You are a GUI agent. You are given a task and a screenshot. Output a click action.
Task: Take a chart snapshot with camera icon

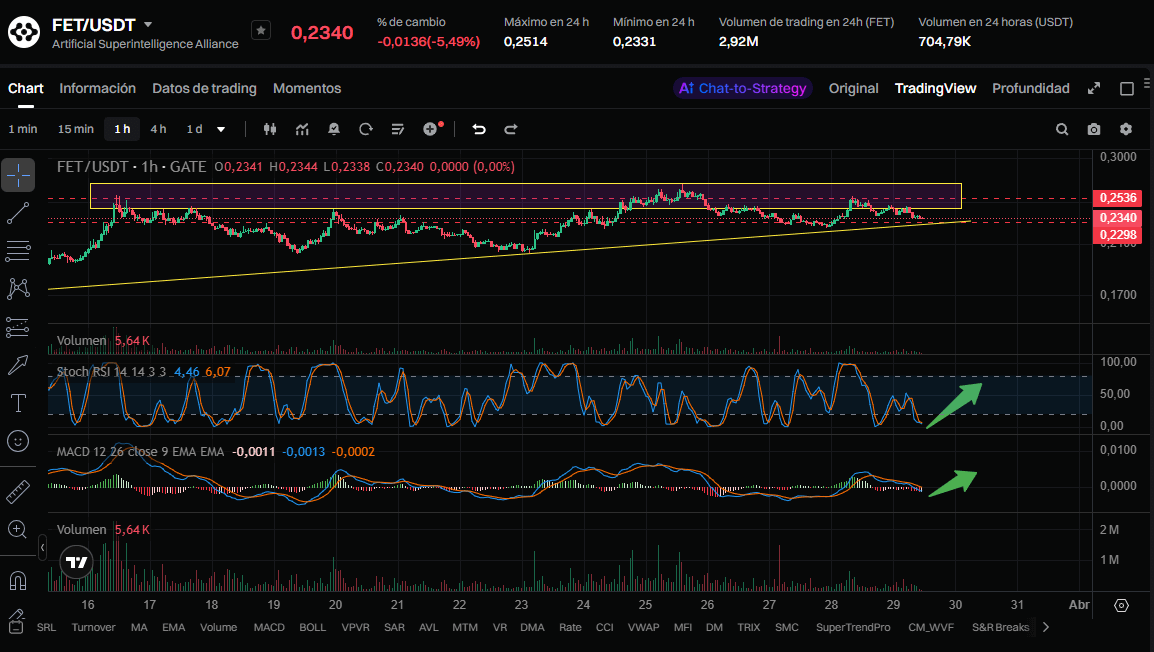pos(1094,129)
